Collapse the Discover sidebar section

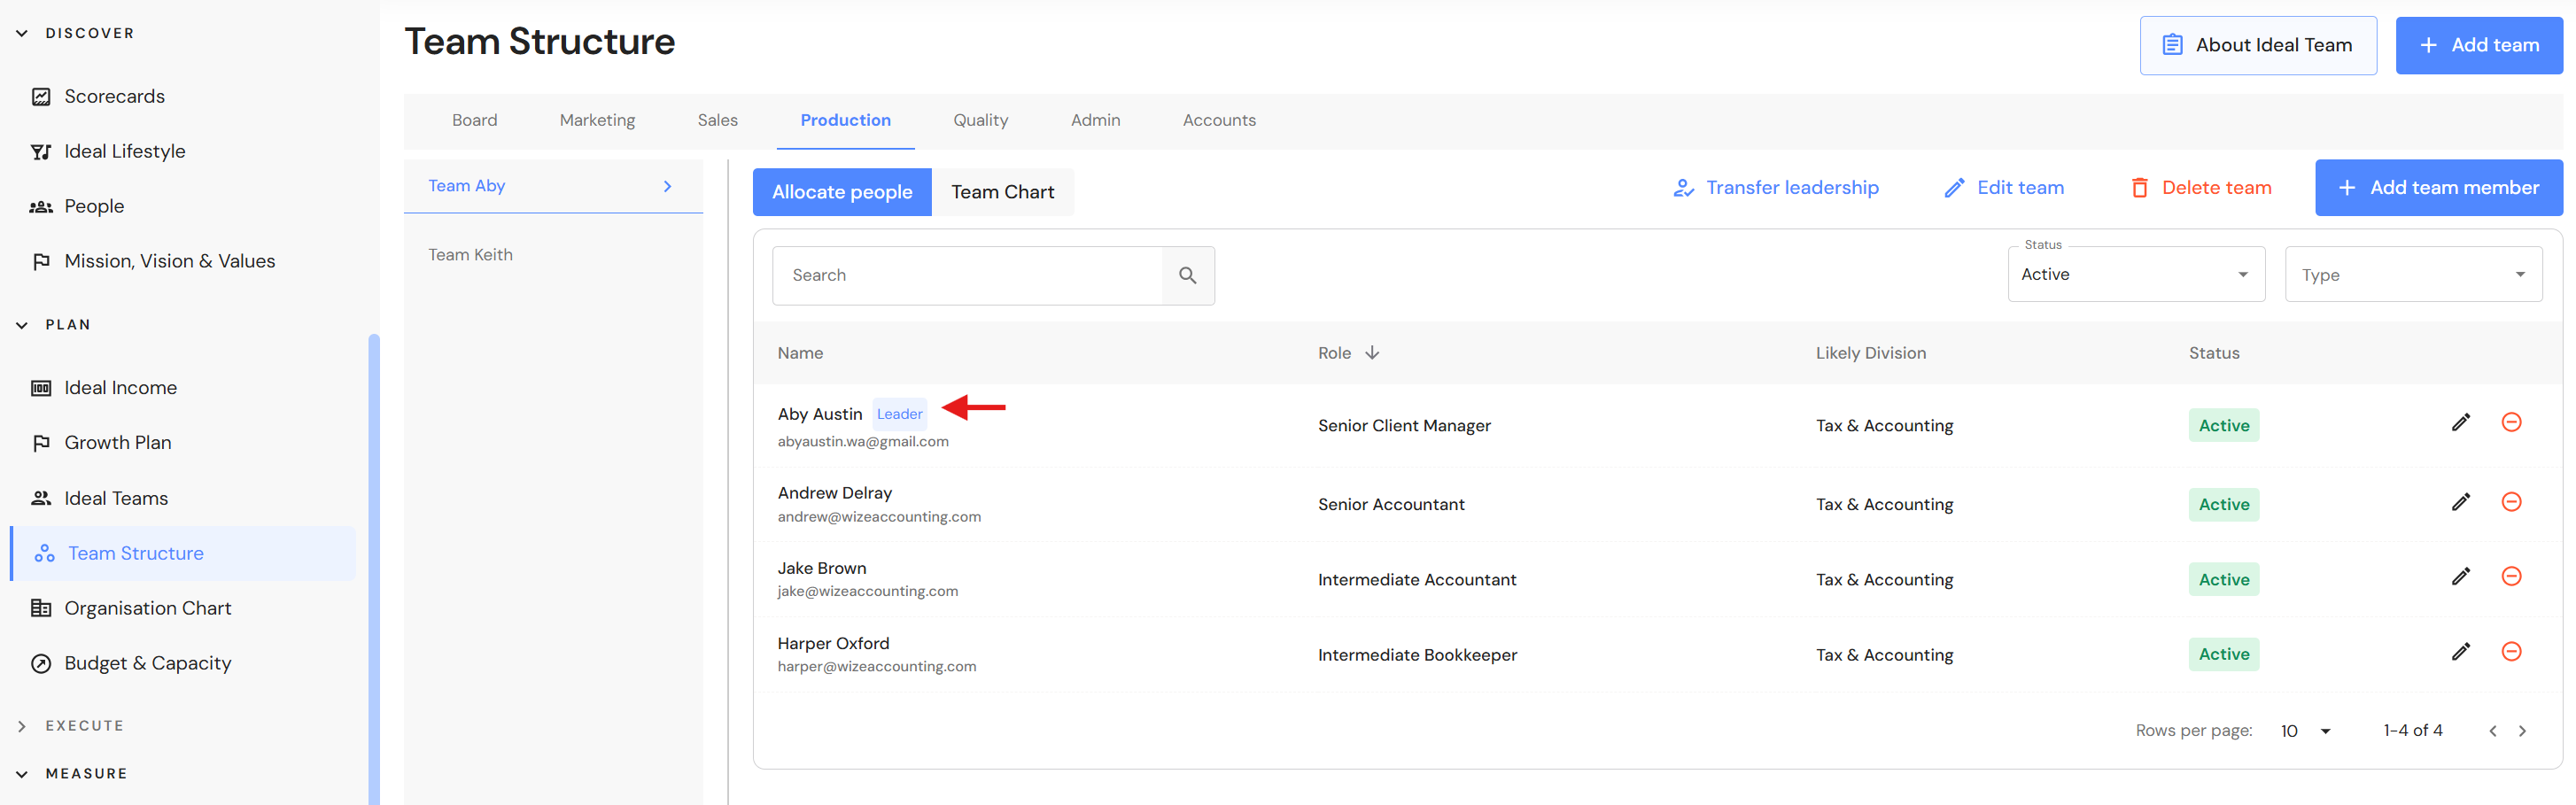click(x=22, y=33)
